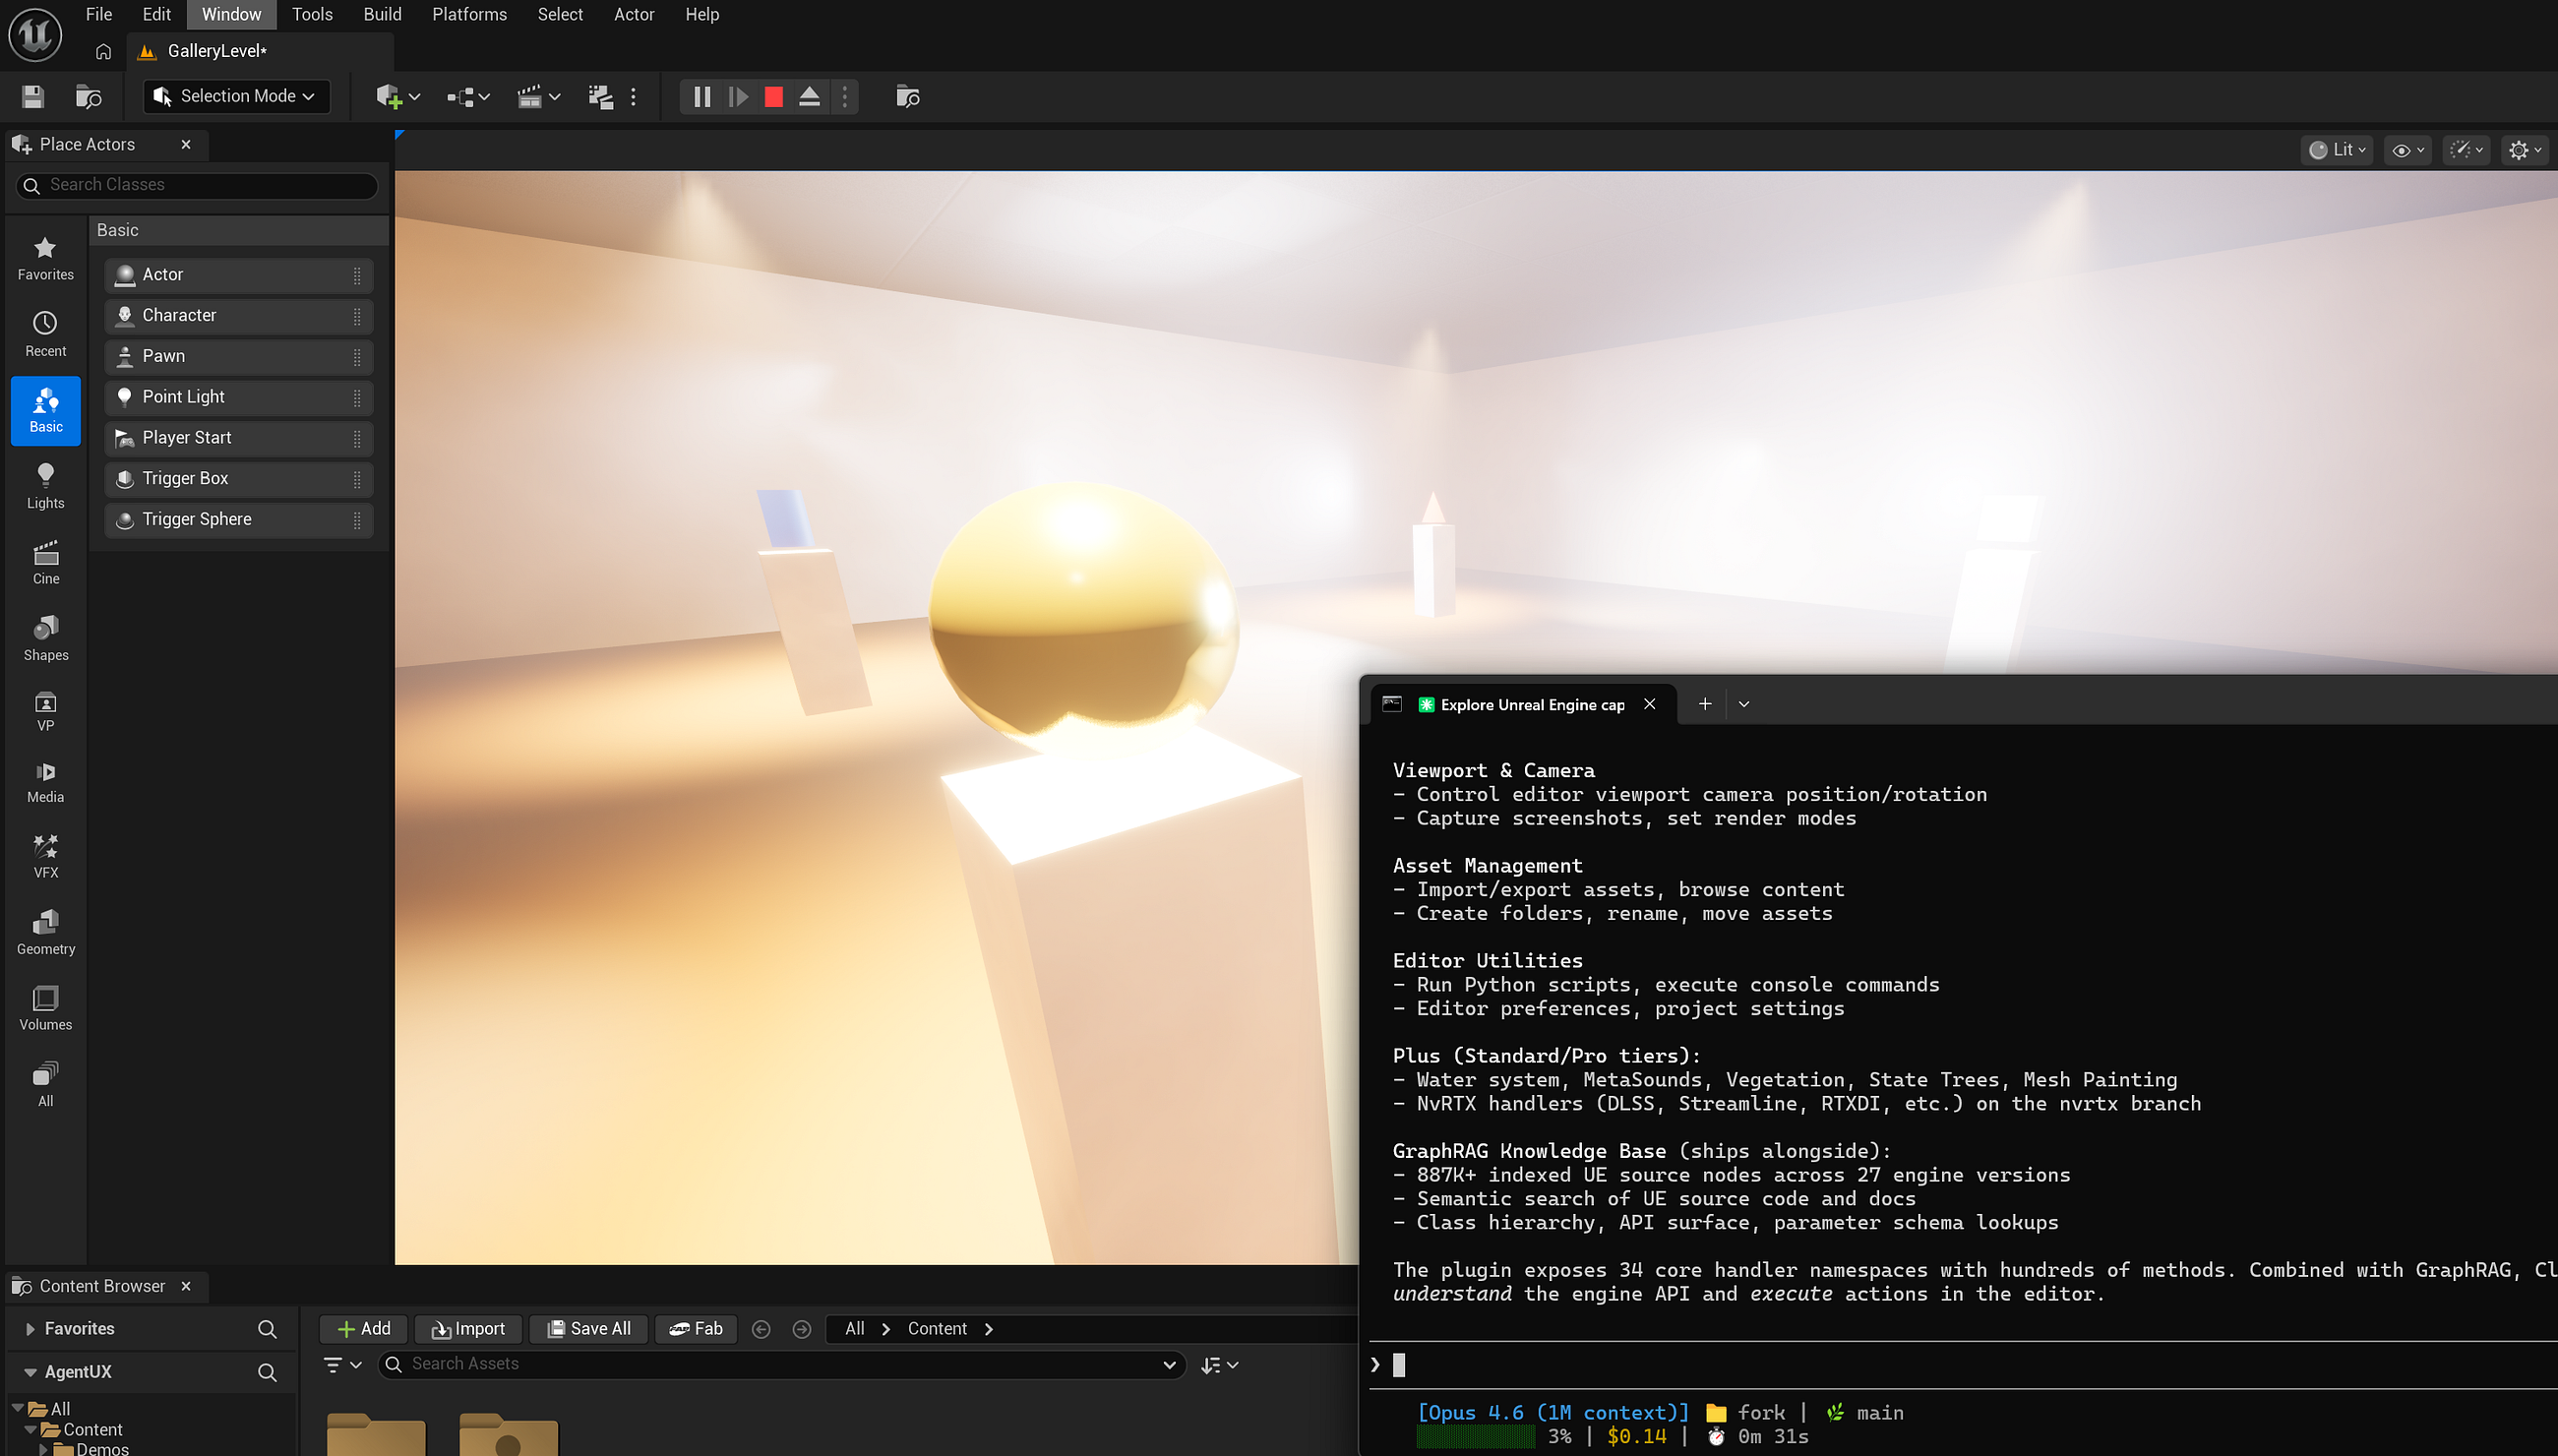Select the Lights category
Screen dimensions: 2558x1456
click(45, 486)
